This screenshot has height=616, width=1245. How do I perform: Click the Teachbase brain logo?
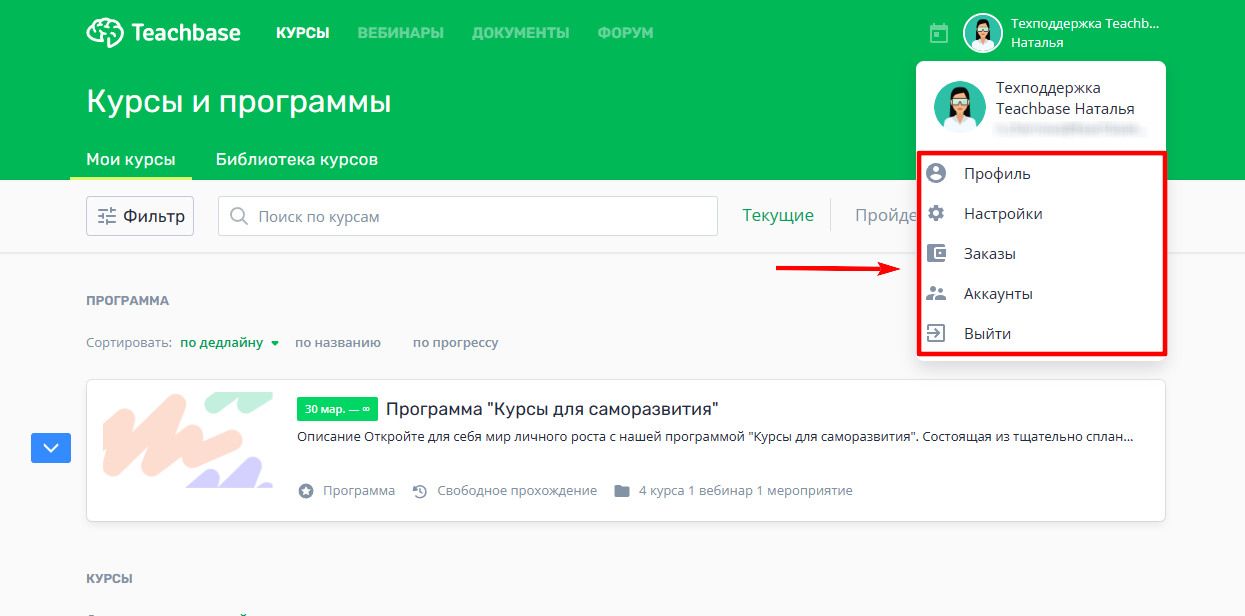(x=105, y=33)
